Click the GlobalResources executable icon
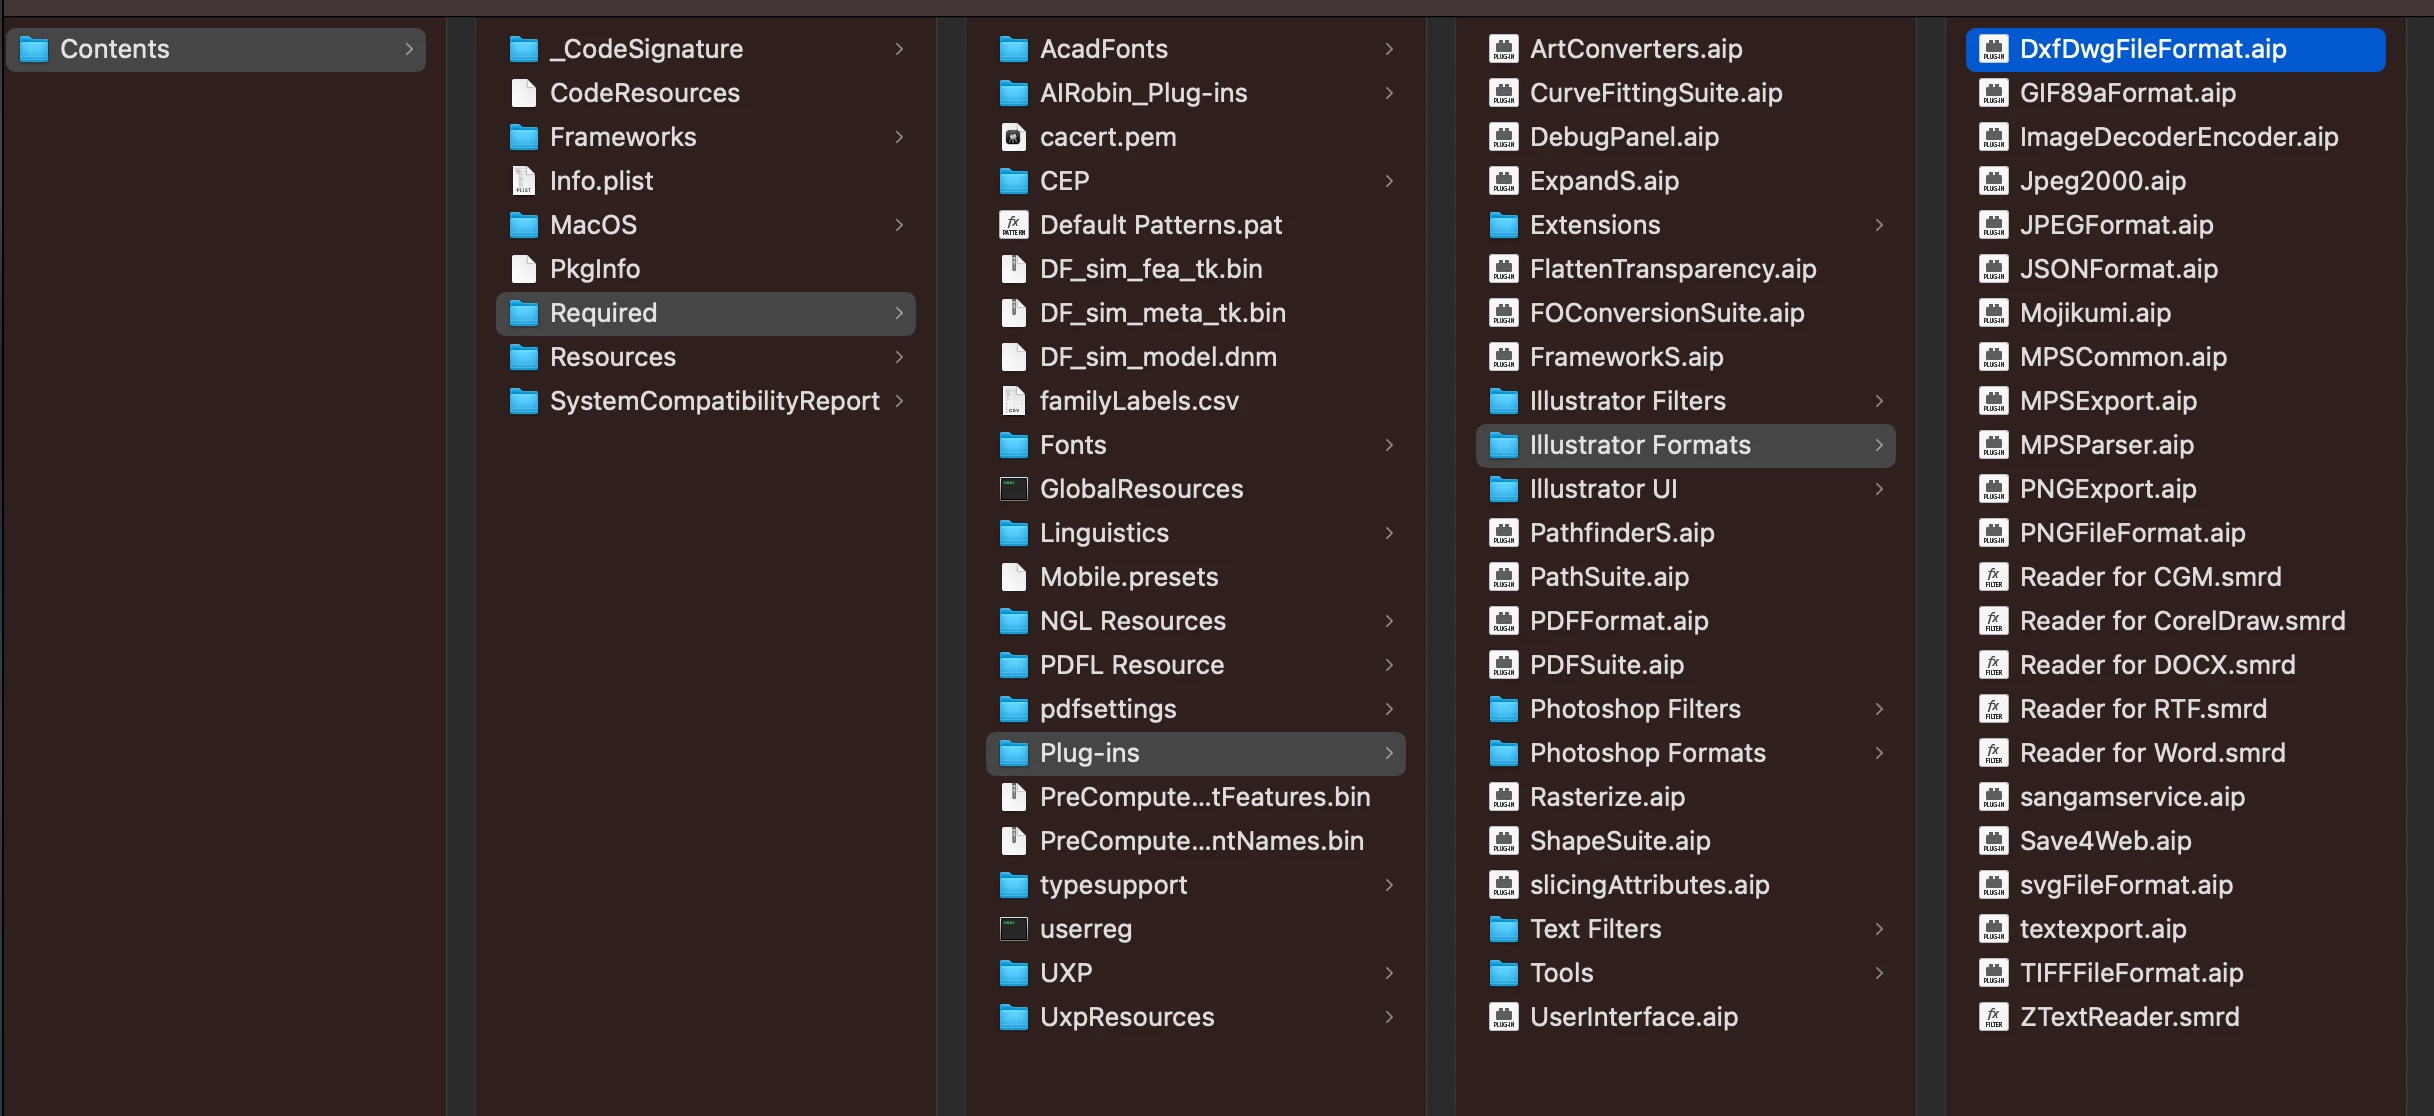 1013,489
